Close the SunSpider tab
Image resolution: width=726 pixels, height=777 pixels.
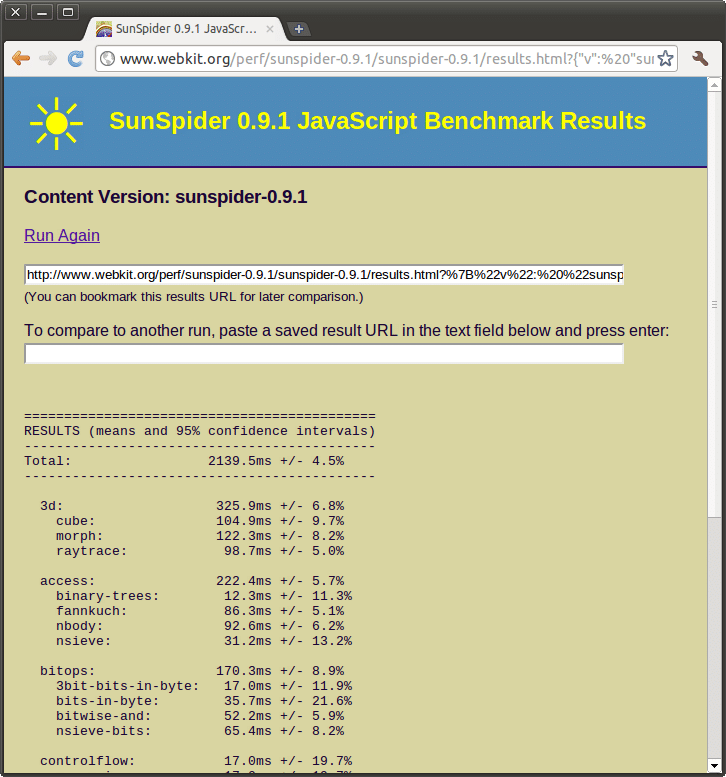tap(270, 29)
